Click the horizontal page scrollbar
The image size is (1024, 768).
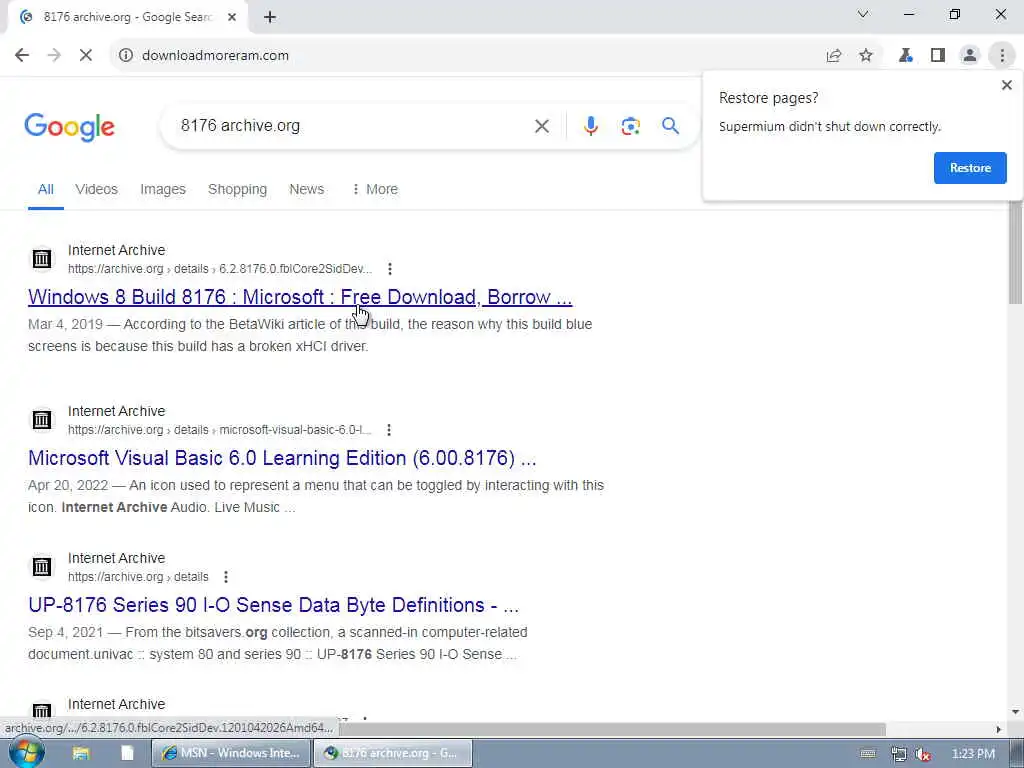pyautogui.click(x=613, y=729)
